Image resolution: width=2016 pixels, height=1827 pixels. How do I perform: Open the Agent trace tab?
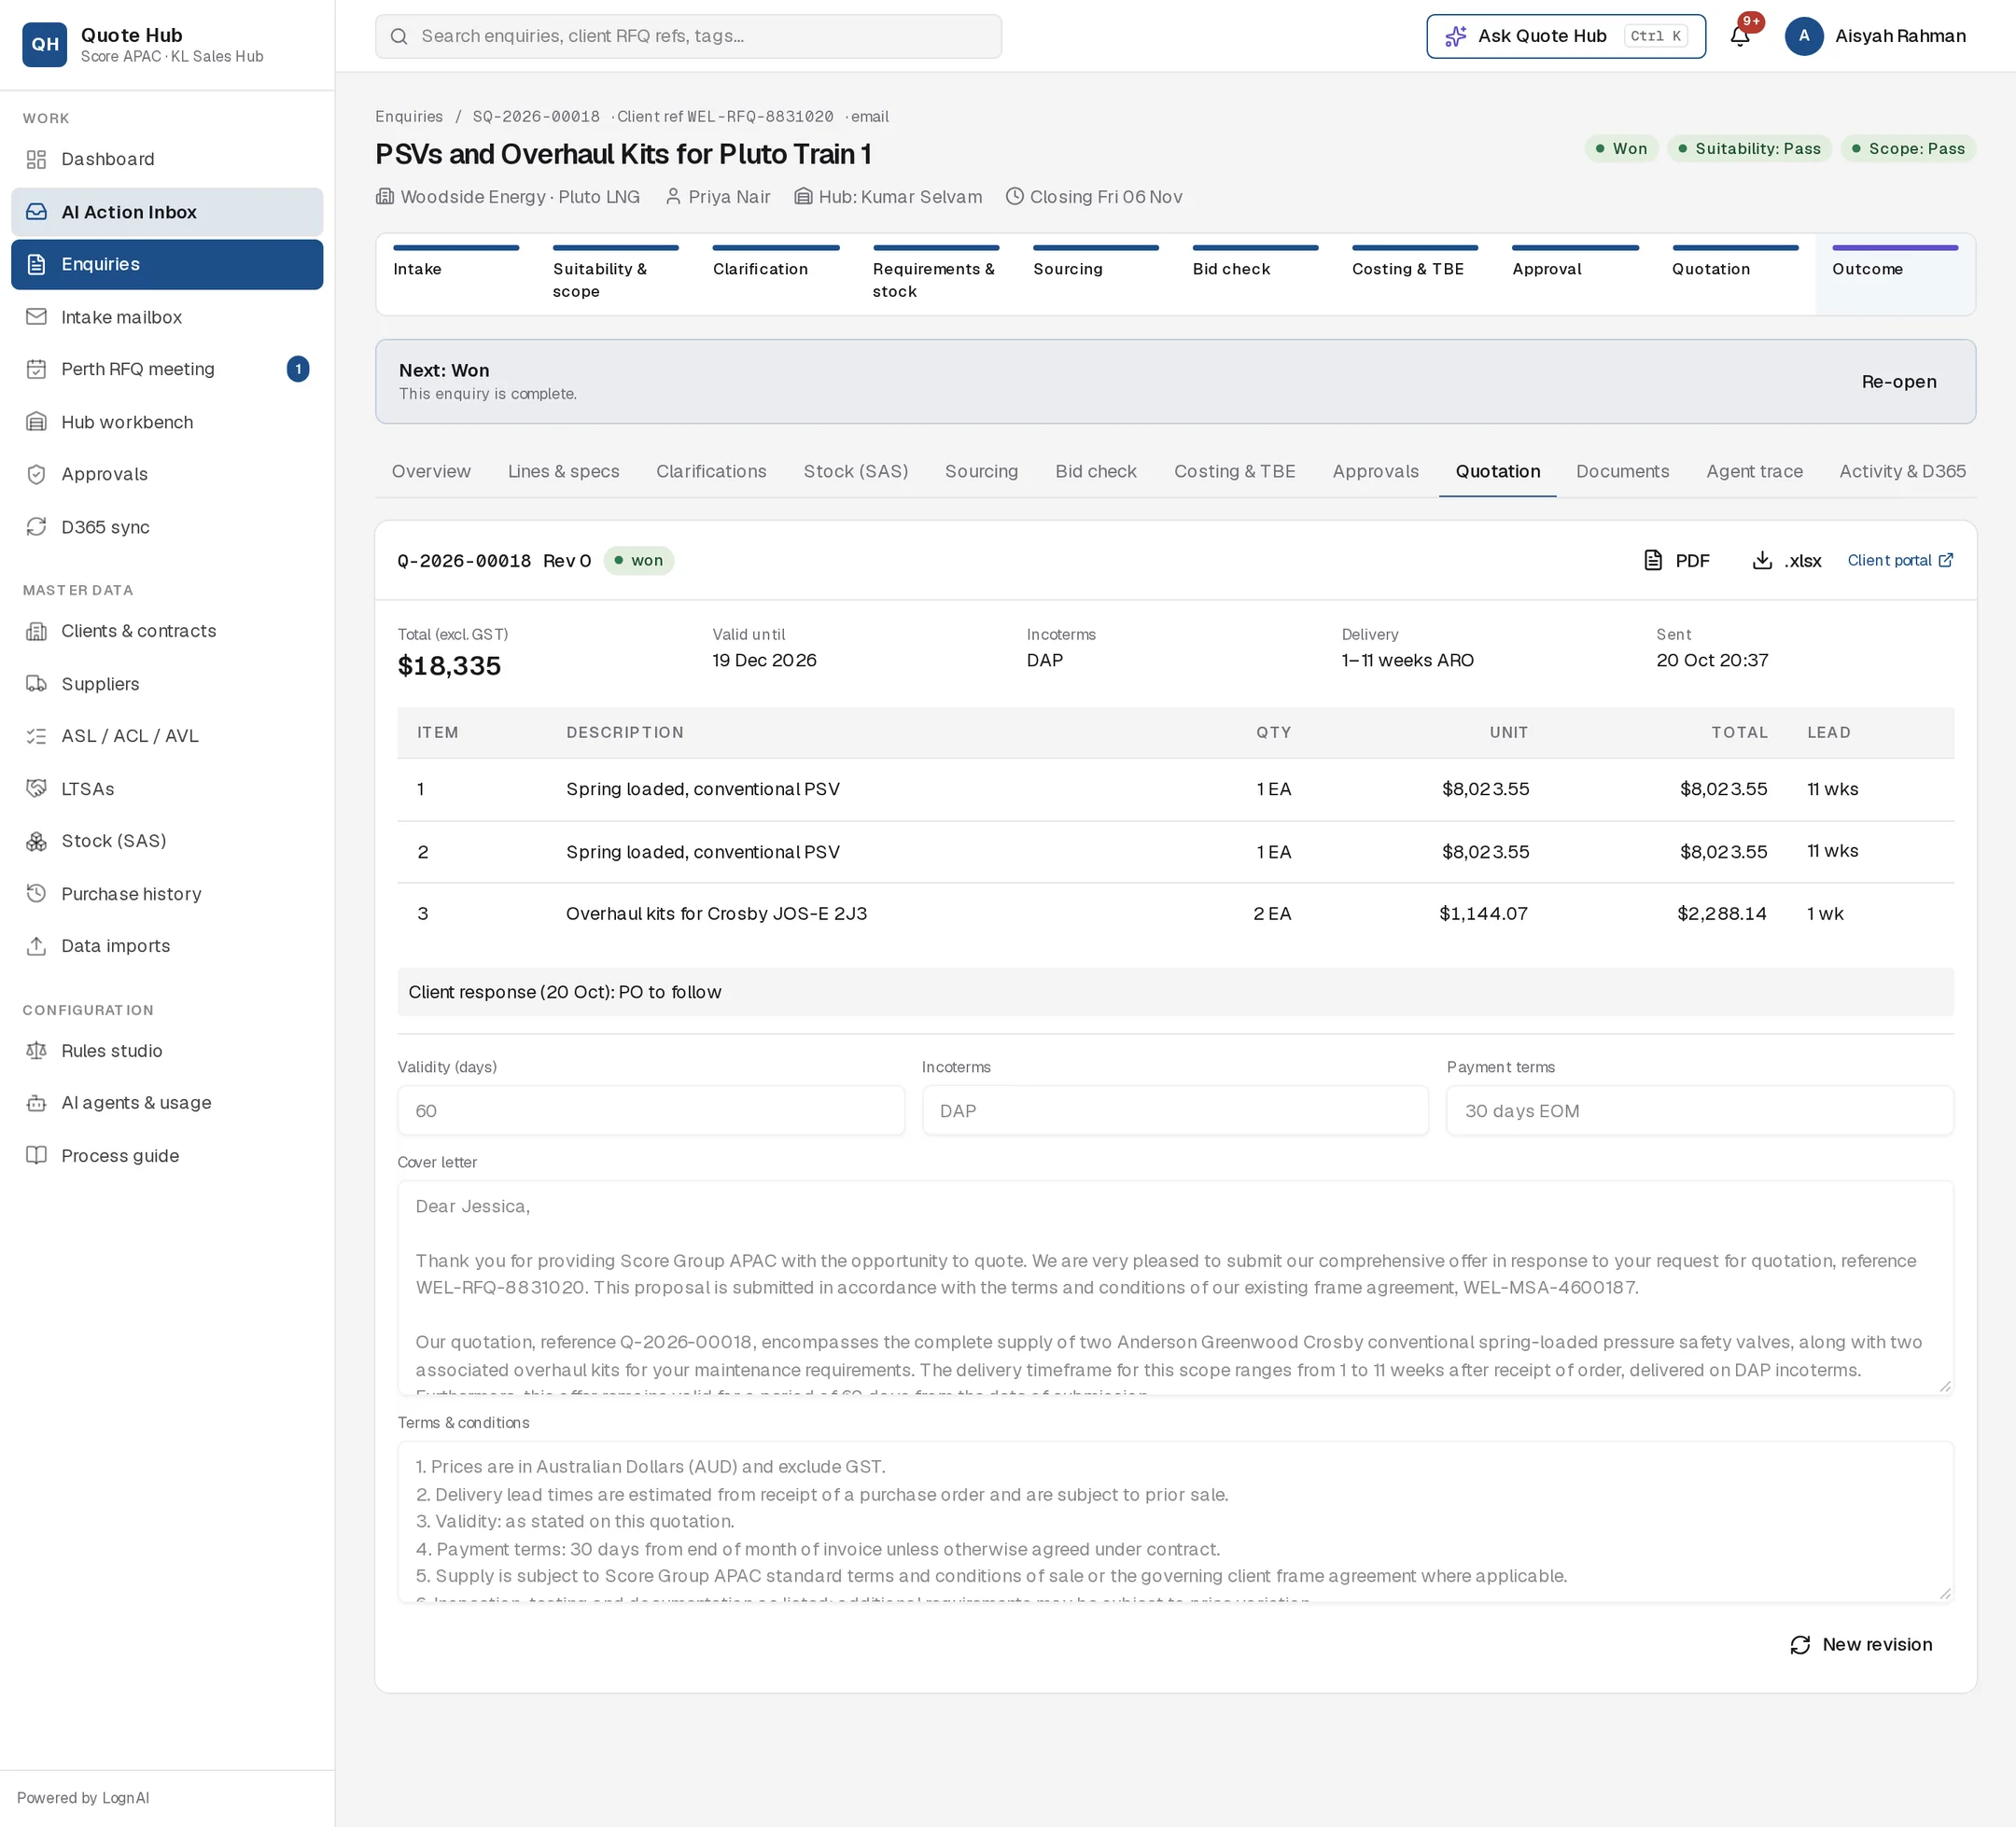[x=1754, y=471]
